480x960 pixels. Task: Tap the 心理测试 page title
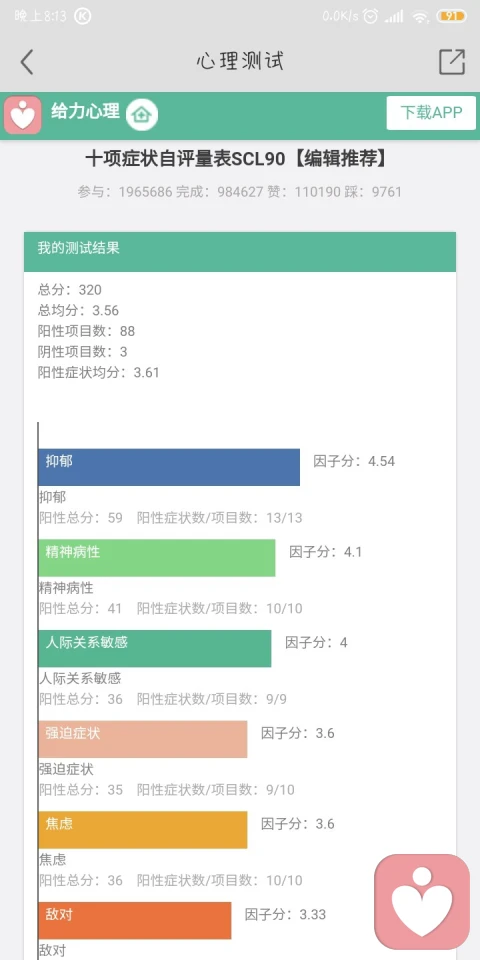coord(240,61)
